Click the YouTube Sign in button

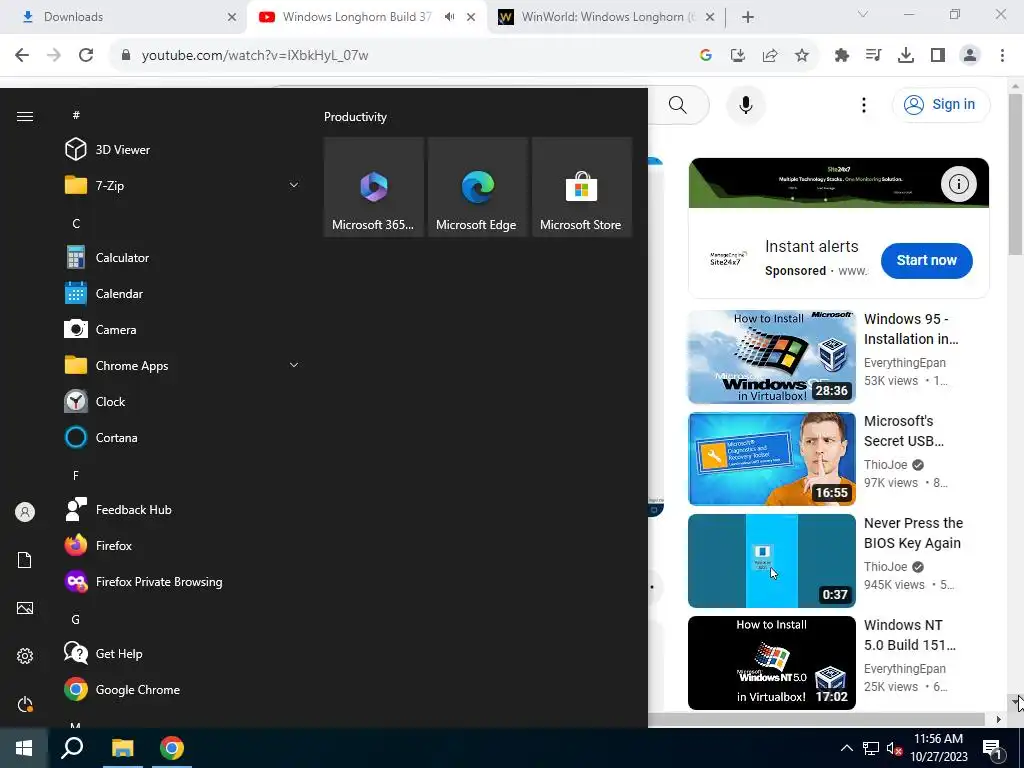(940, 104)
